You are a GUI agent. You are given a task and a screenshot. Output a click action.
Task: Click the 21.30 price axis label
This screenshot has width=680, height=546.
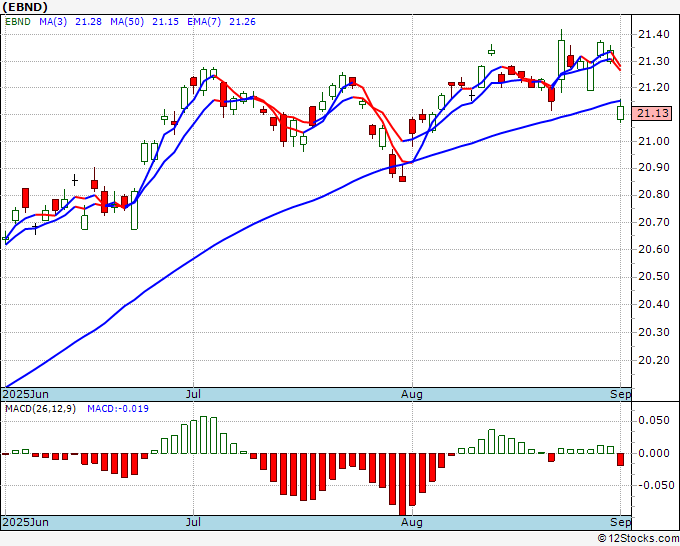[x=654, y=62]
